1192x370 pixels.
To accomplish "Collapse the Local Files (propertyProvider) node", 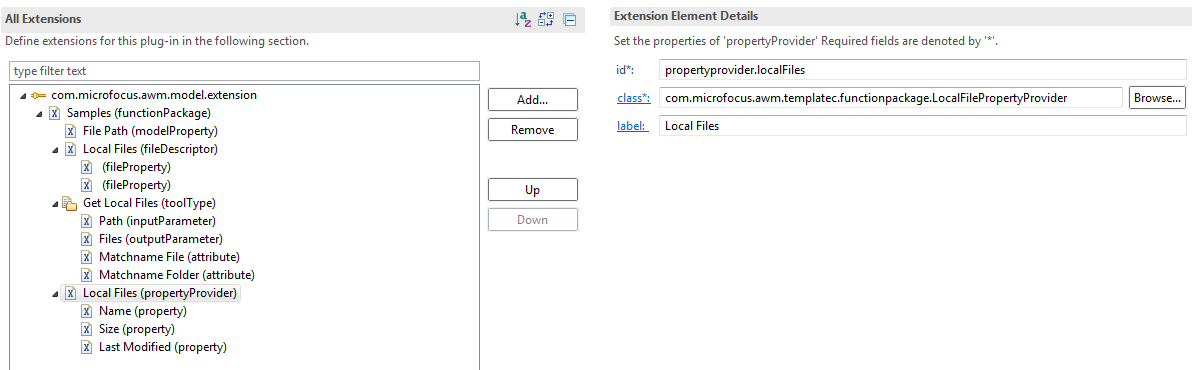I will pos(55,294).
